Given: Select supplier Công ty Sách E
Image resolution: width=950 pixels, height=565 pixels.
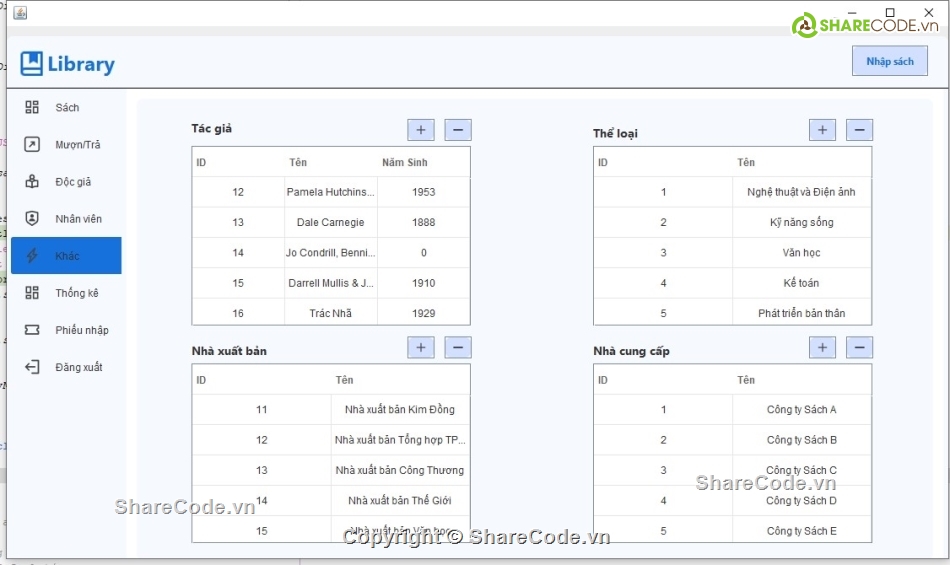Looking at the screenshot, I should point(732,530).
